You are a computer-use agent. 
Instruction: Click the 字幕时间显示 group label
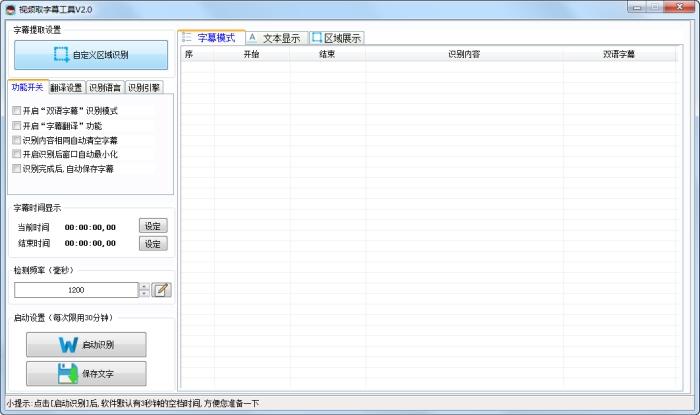(37, 208)
